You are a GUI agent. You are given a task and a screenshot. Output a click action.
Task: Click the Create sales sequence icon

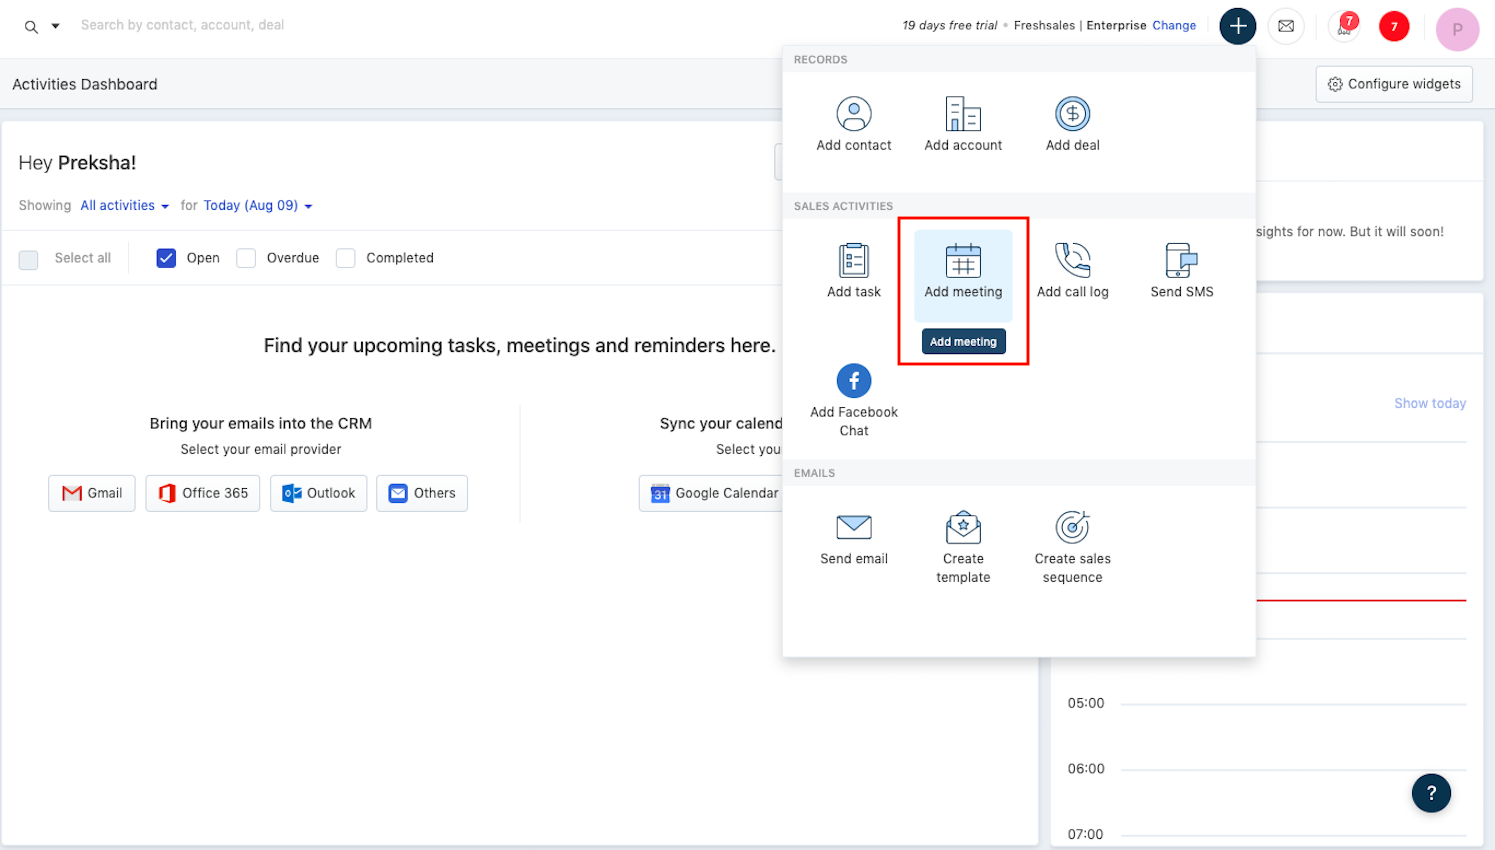point(1072,528)
